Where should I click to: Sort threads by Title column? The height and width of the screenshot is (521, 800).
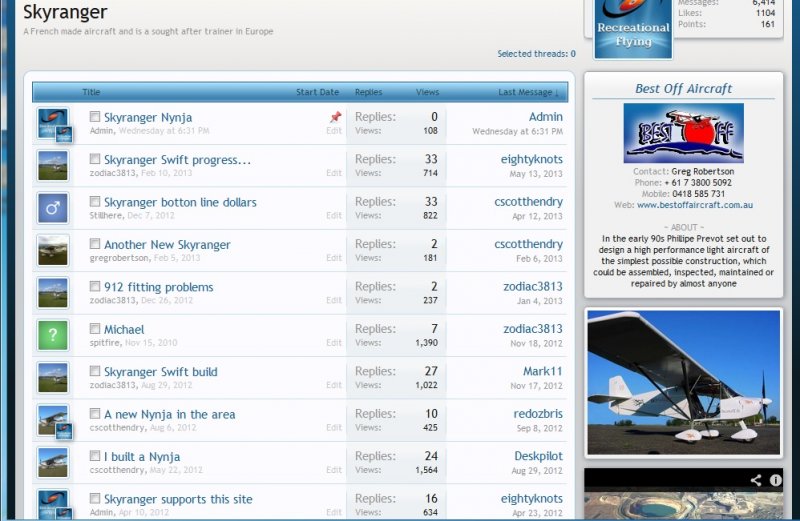coord(91,92)
